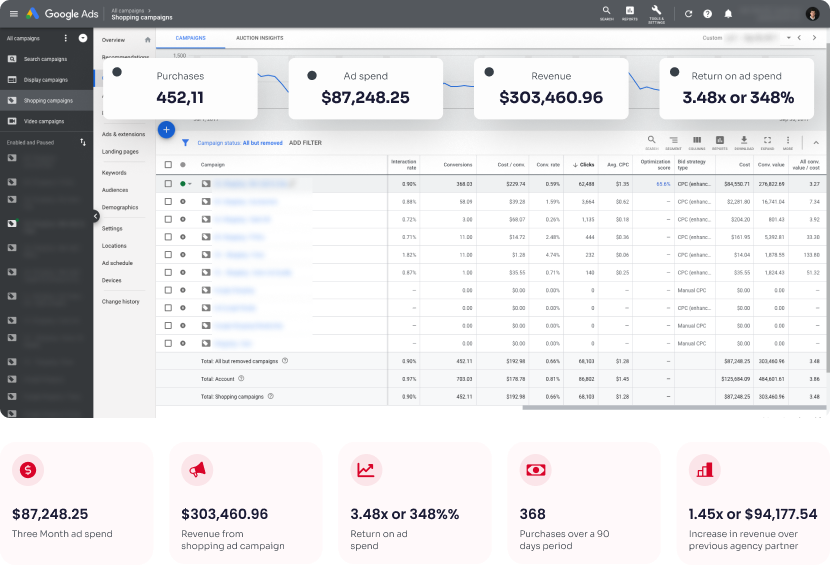
Task: Collapse the chart using the up chevron
Action: tap(815, 143)
